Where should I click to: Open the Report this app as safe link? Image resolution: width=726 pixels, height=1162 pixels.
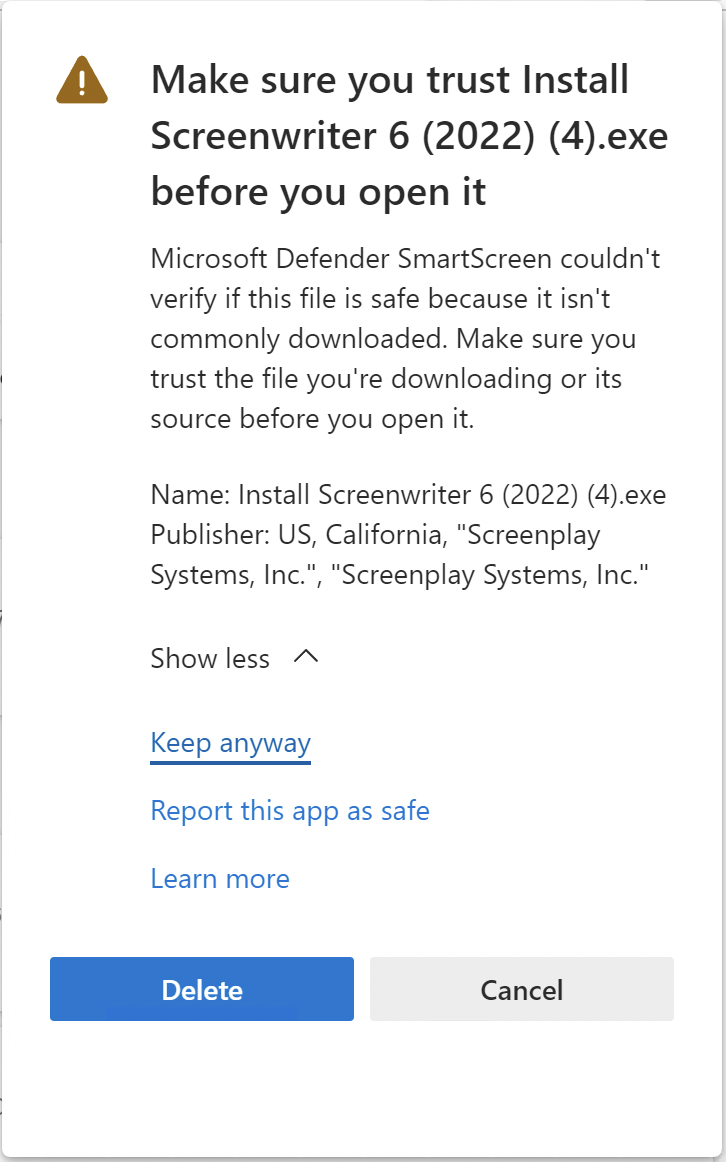pyautogui.click(x=290, y=810)
